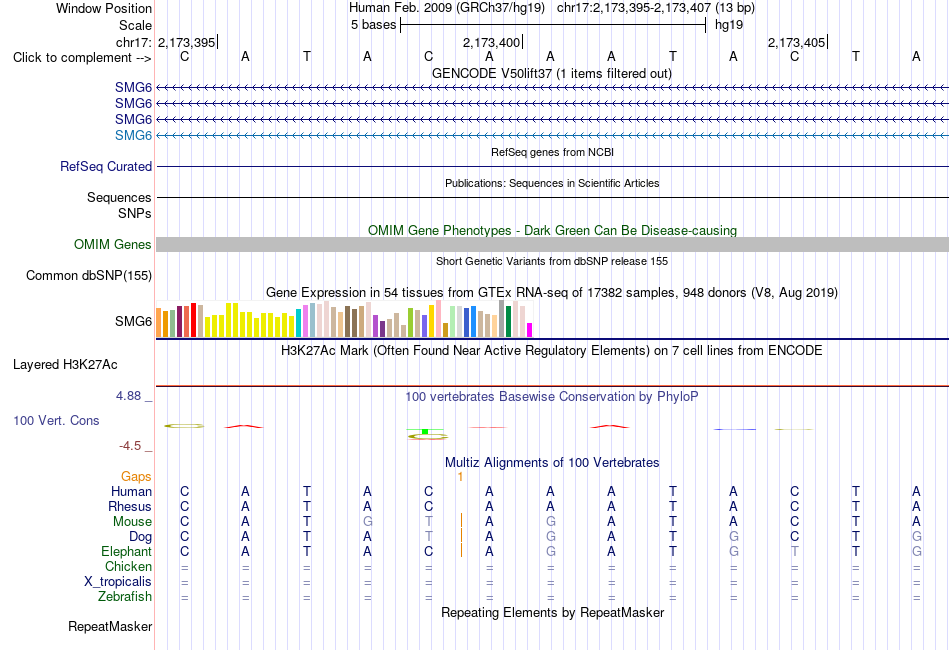
Task: Click the magenta bar ending GTEx chart
Action: pos(530,330)
